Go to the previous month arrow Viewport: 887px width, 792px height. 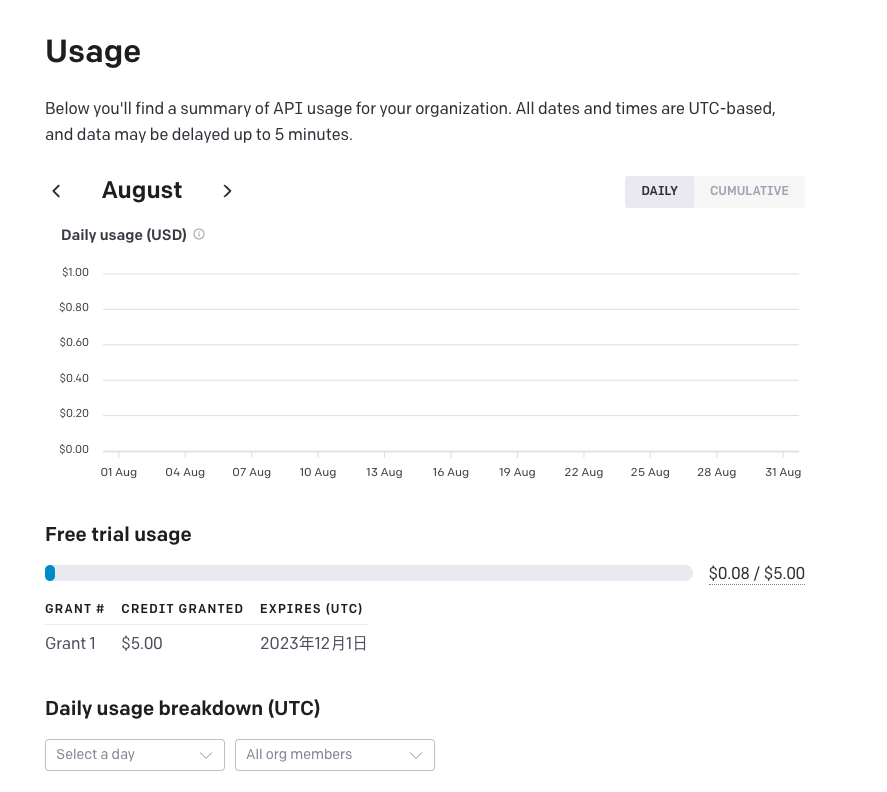57,191
